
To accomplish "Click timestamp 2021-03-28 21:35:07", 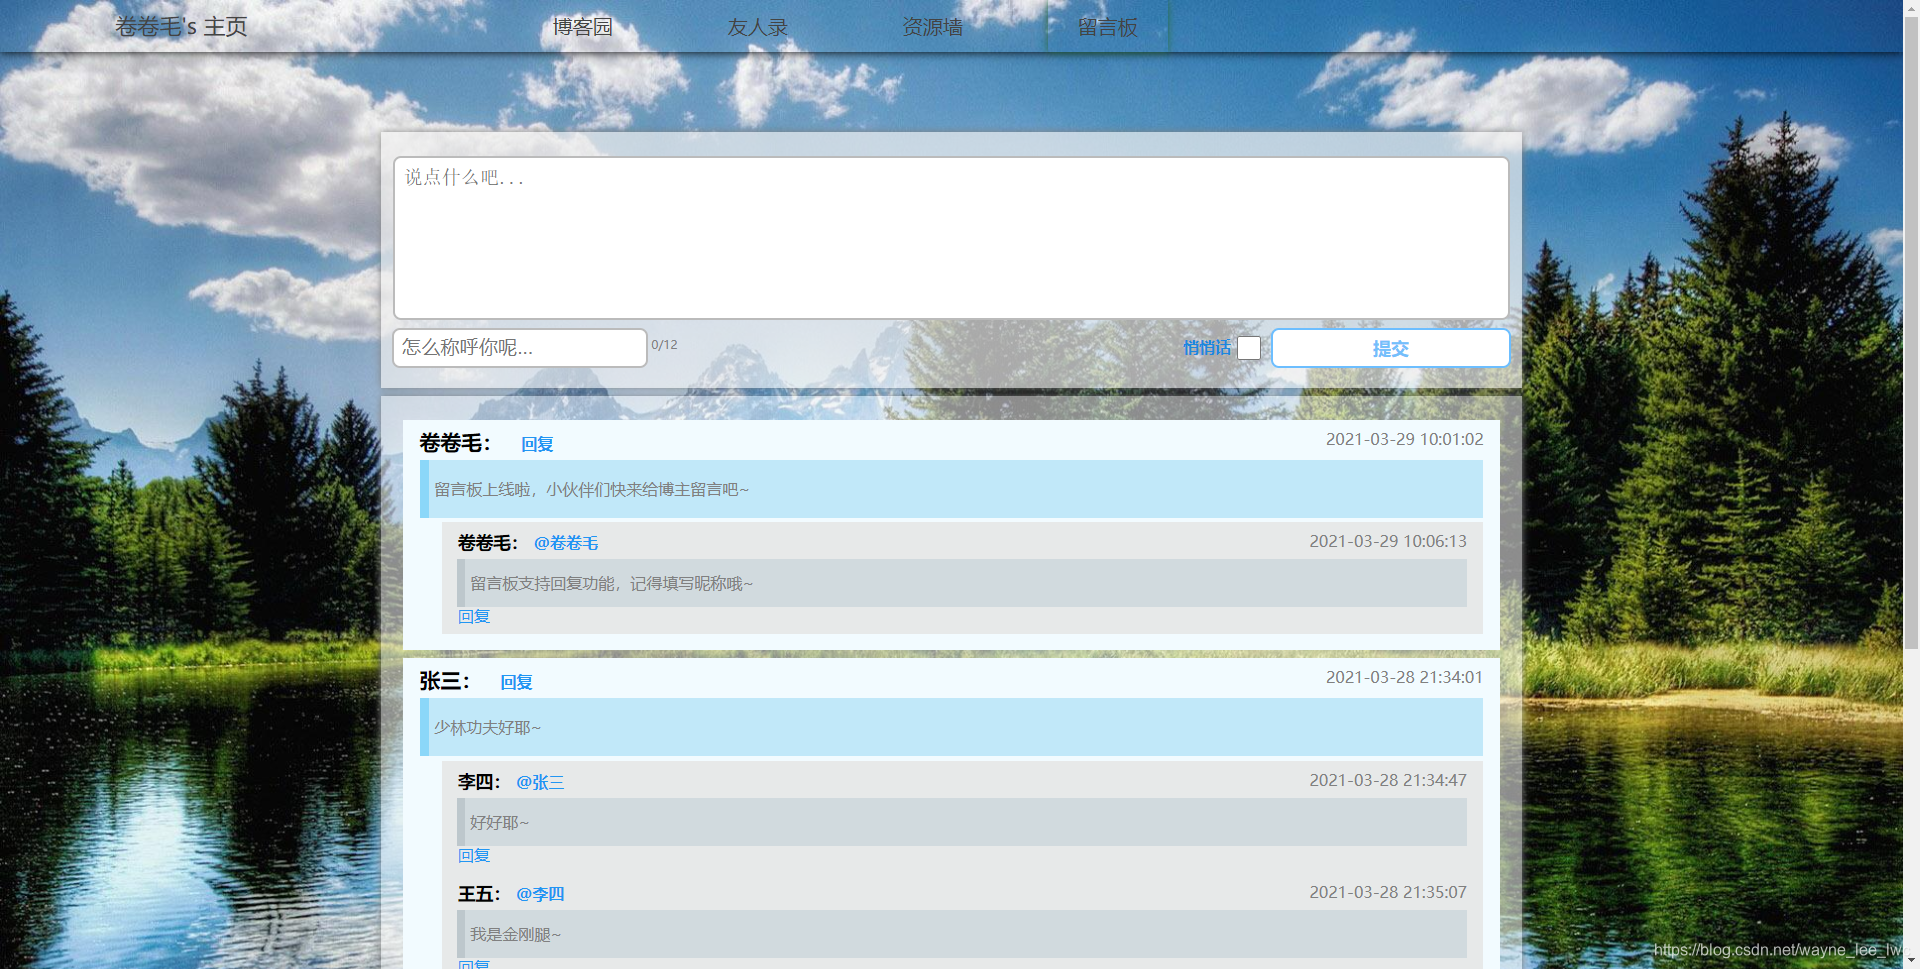I will (1388, 892).
